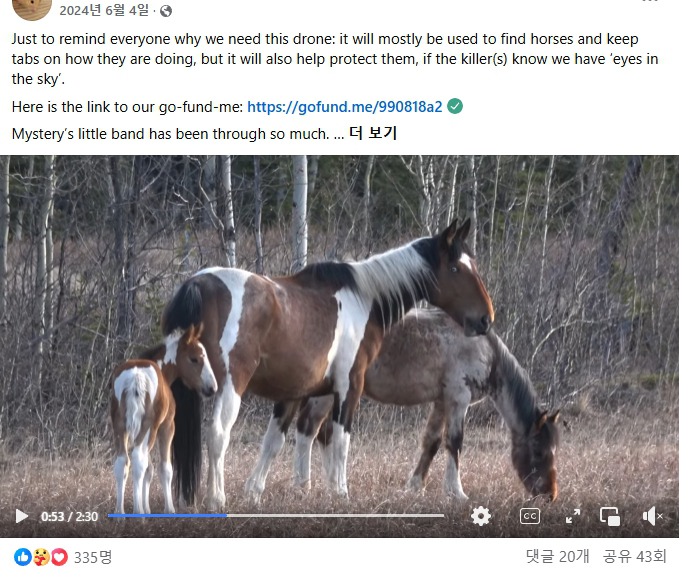Screen dimensions: 679x571
Task: Play the horse video
Action: click(x=21, y=516)
